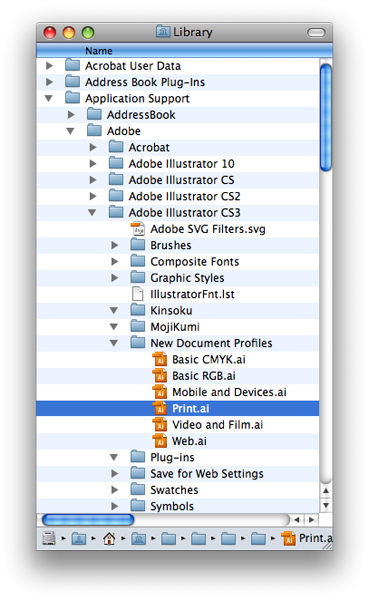Select the Video and Film.ai file icon
Screen dimensions: 369x600
point(160,425)
